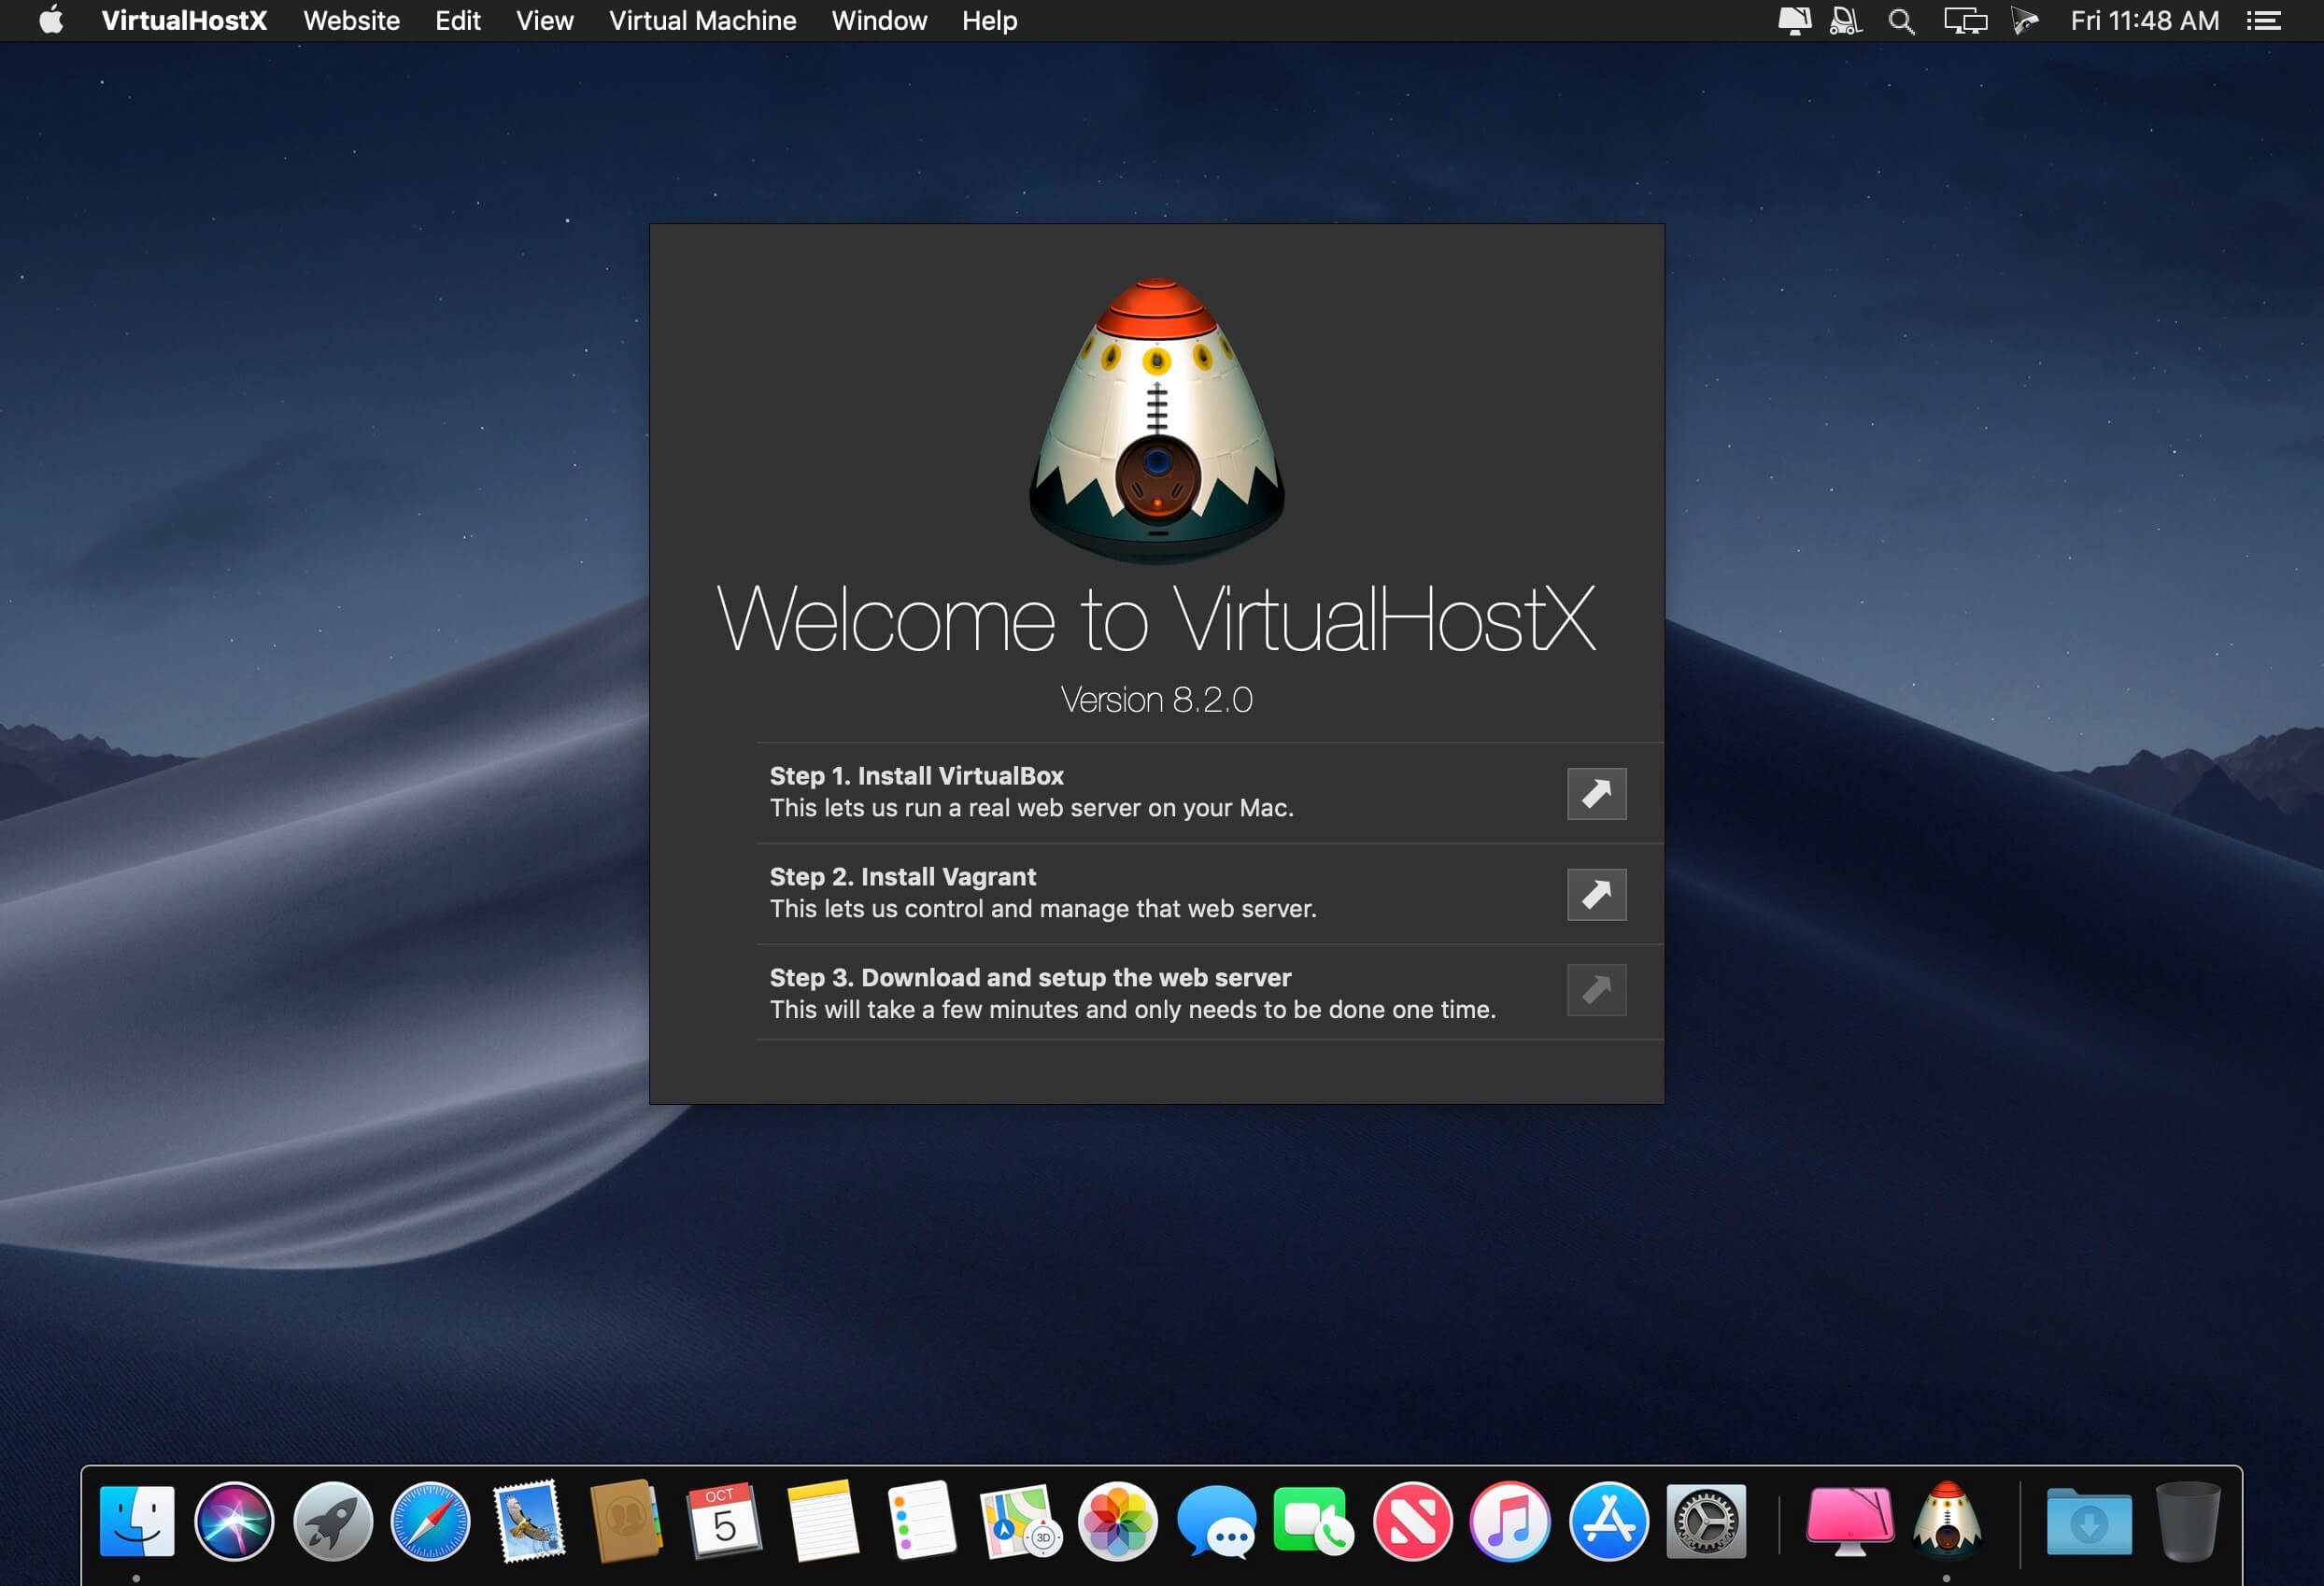Open the Apple menu
The height and width of the screenshot is (1586, 2324).
tap(51, 21)
